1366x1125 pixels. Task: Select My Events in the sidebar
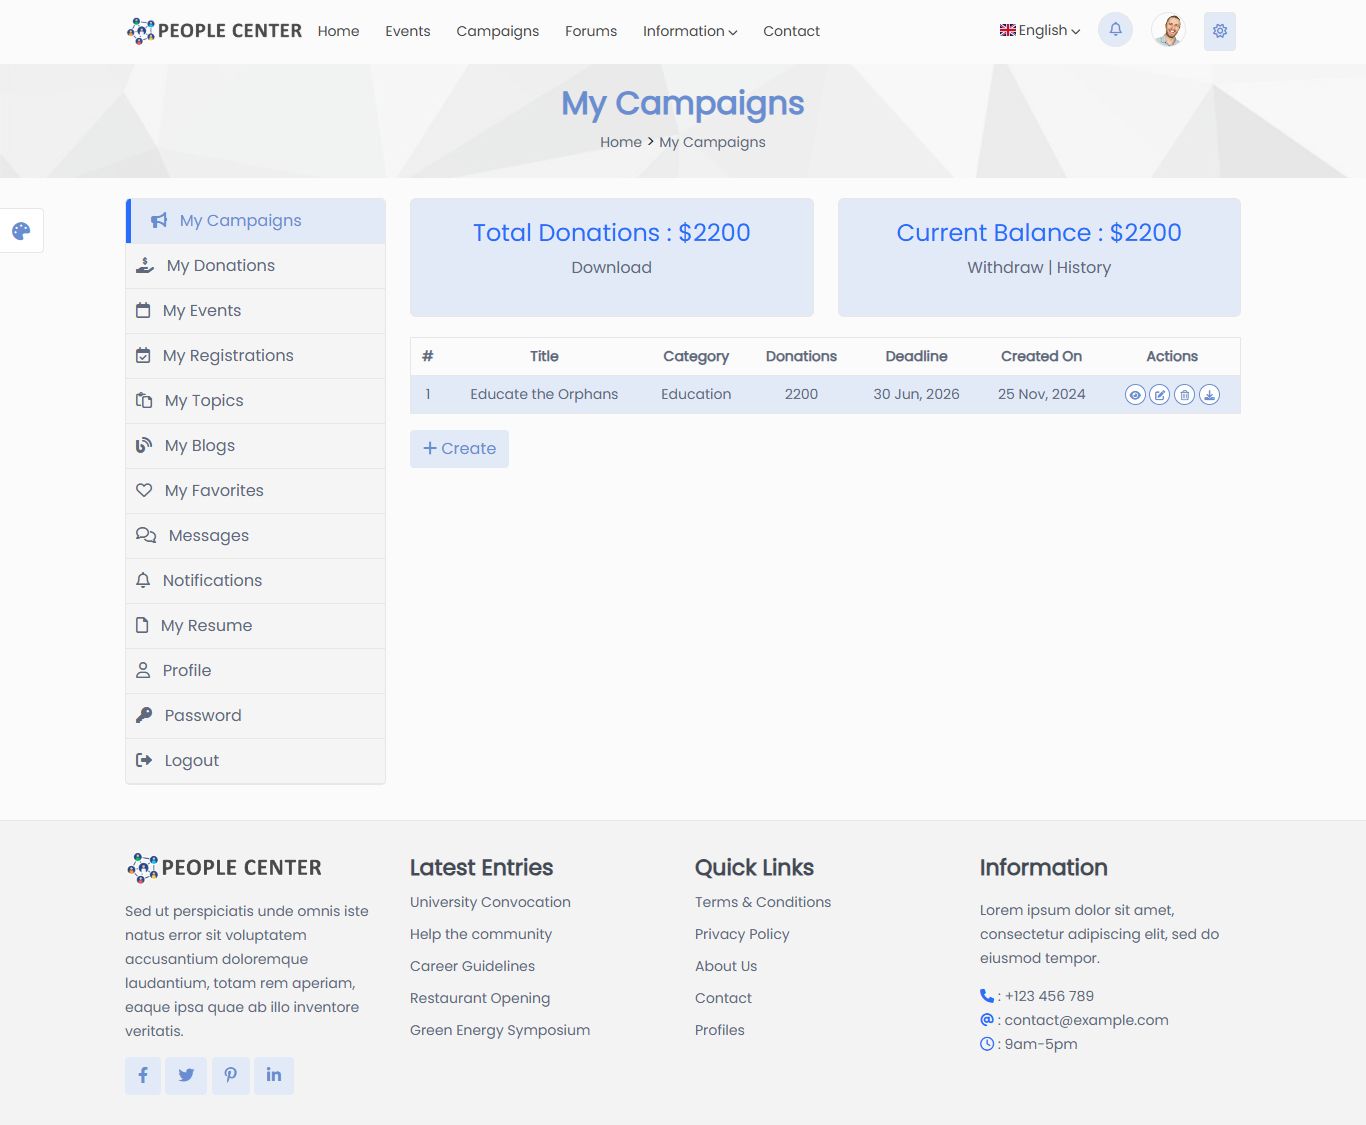255,311
